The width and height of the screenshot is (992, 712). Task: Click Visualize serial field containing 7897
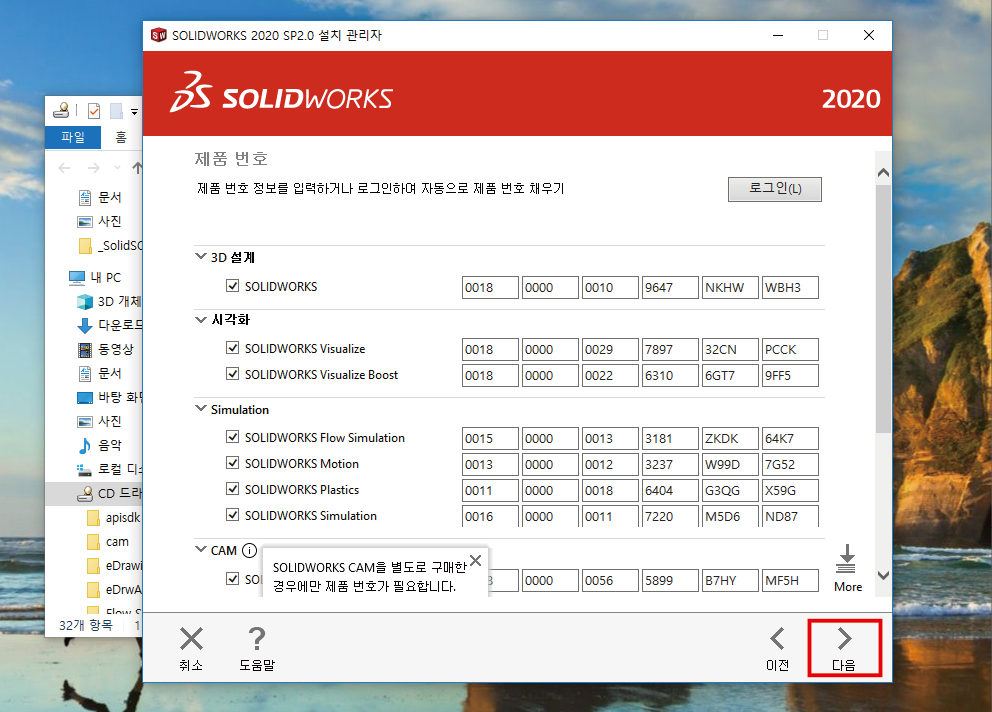[x=670, y=349]
